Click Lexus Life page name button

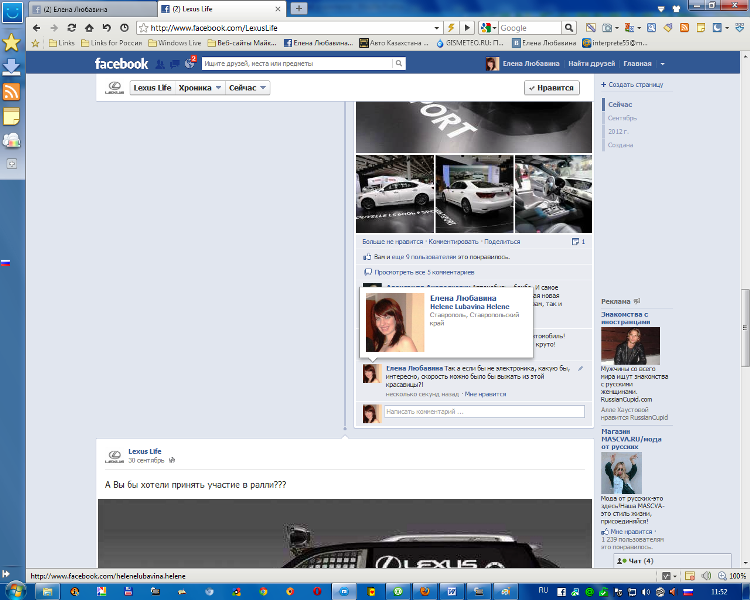tap(152, 88)
